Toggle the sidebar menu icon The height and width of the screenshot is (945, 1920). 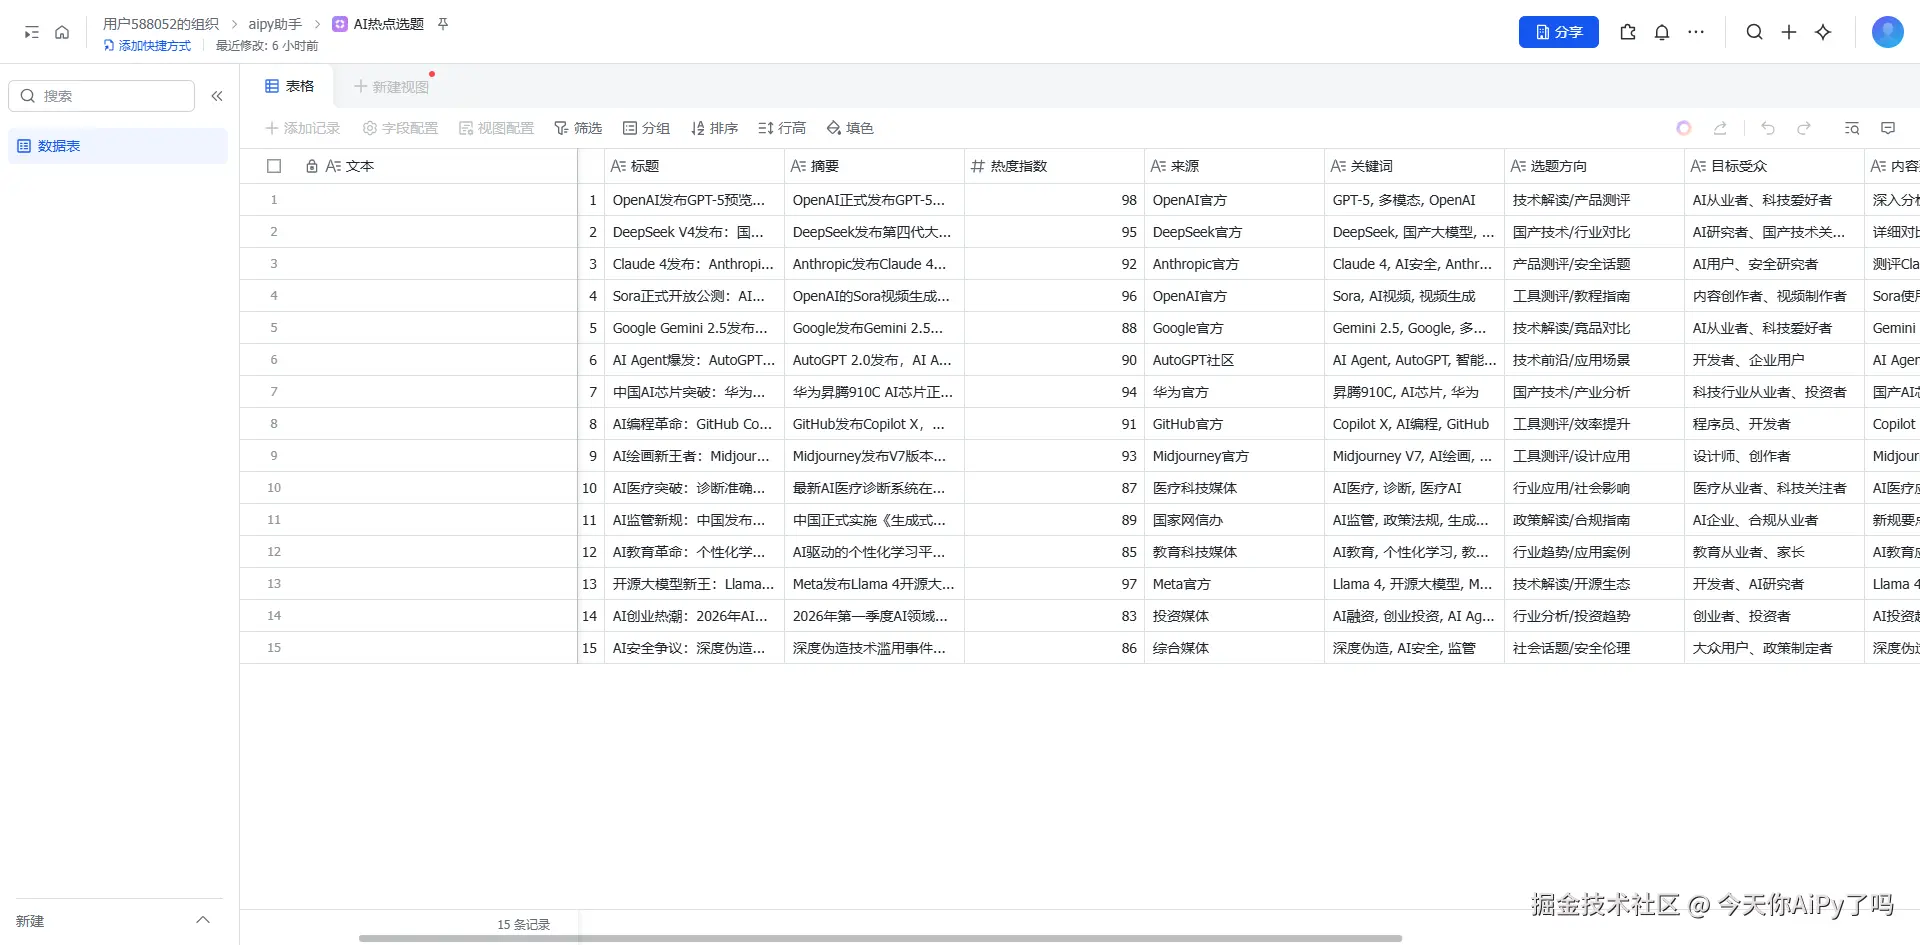(32, 33)
